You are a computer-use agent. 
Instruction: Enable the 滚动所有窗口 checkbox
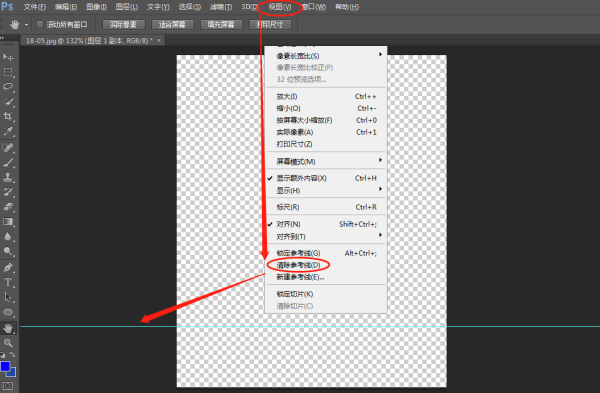[39, 24]
